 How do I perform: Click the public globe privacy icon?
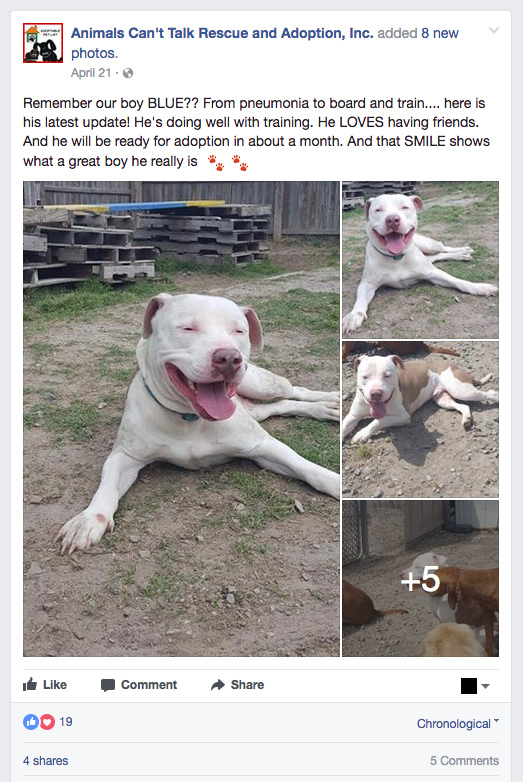coord(128,73)
